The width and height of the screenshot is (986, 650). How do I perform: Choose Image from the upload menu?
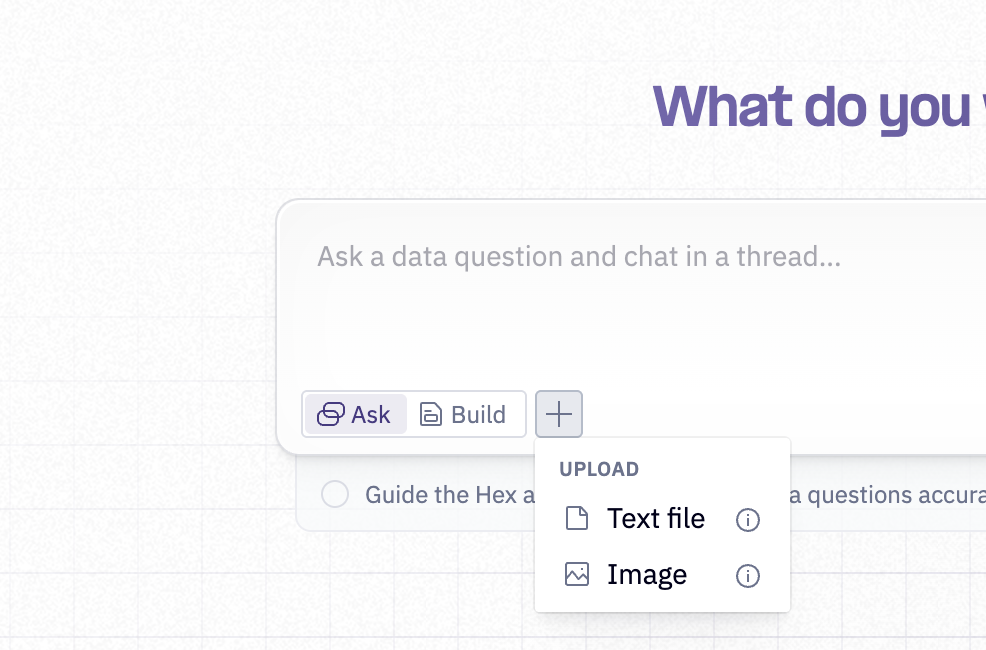(x=646, y=574)
